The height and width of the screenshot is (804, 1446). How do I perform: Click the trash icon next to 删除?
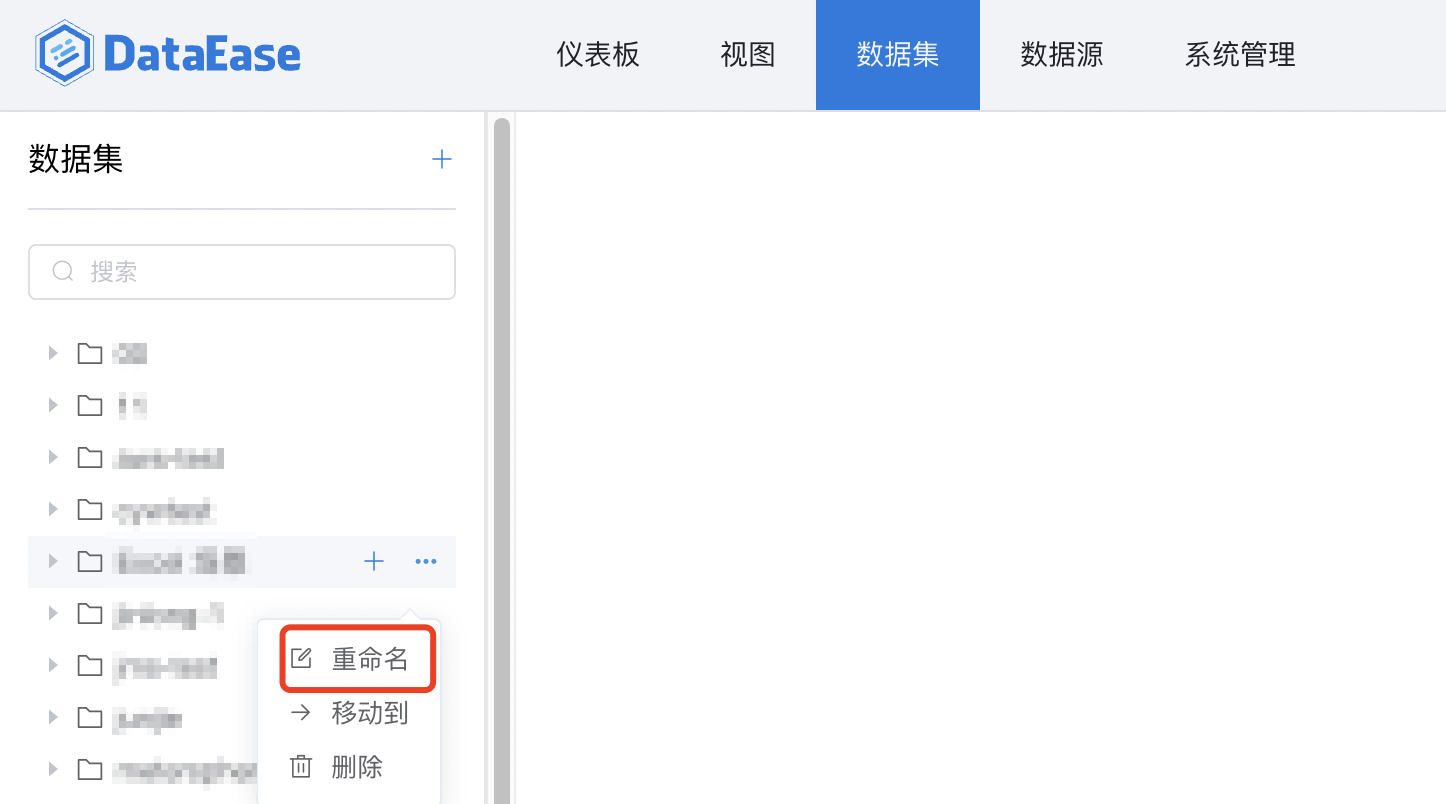[300, 766]
